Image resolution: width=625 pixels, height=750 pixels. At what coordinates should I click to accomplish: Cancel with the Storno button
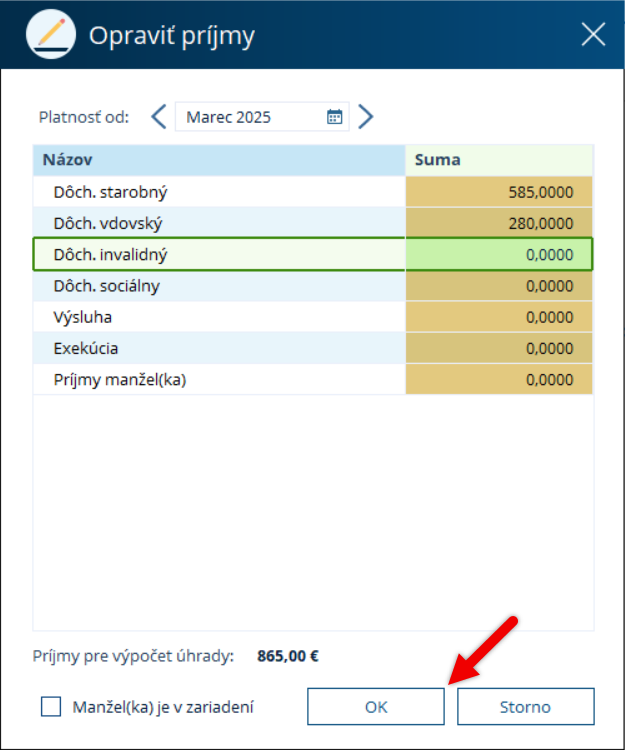point(526,706)
